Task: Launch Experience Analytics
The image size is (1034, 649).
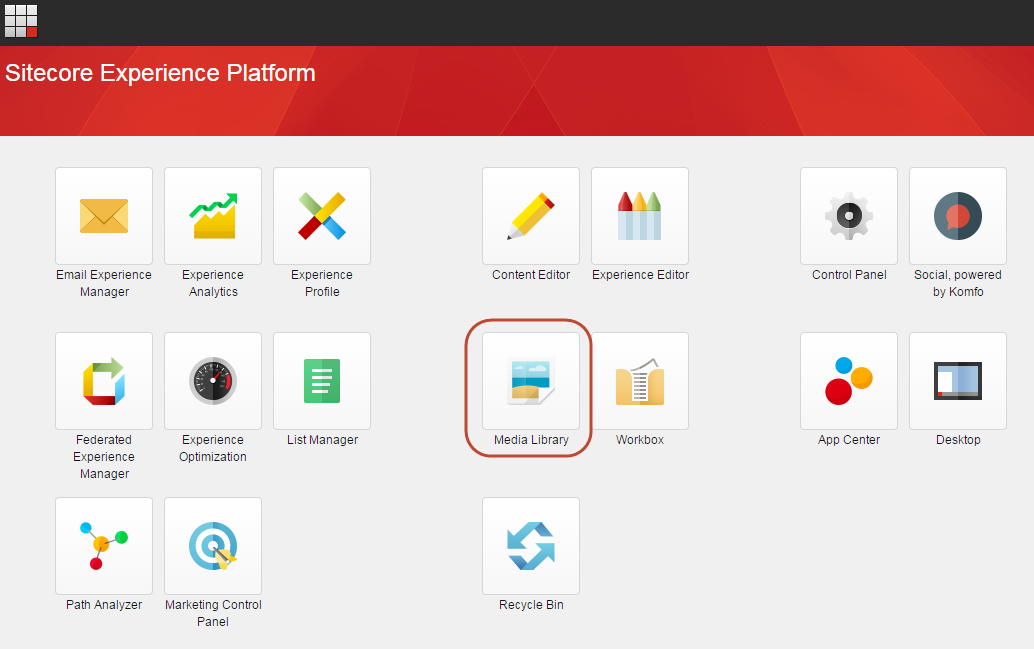Action: 213,216
